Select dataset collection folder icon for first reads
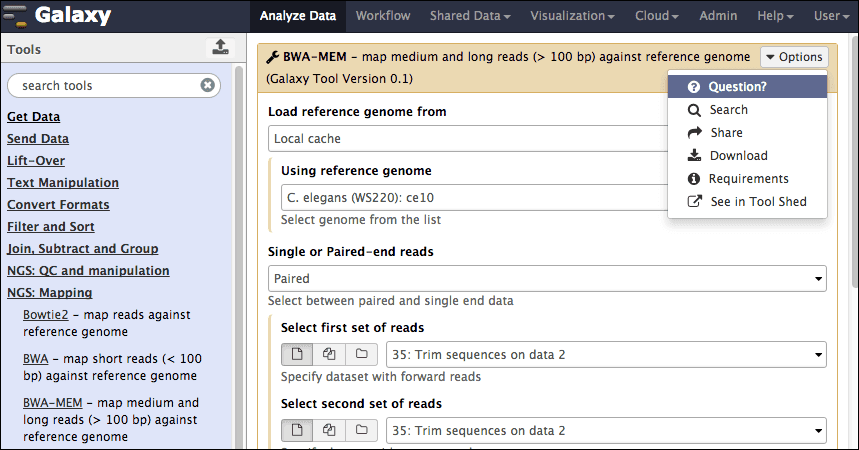The height and width of the screenshot is (450, 859). 362,355
